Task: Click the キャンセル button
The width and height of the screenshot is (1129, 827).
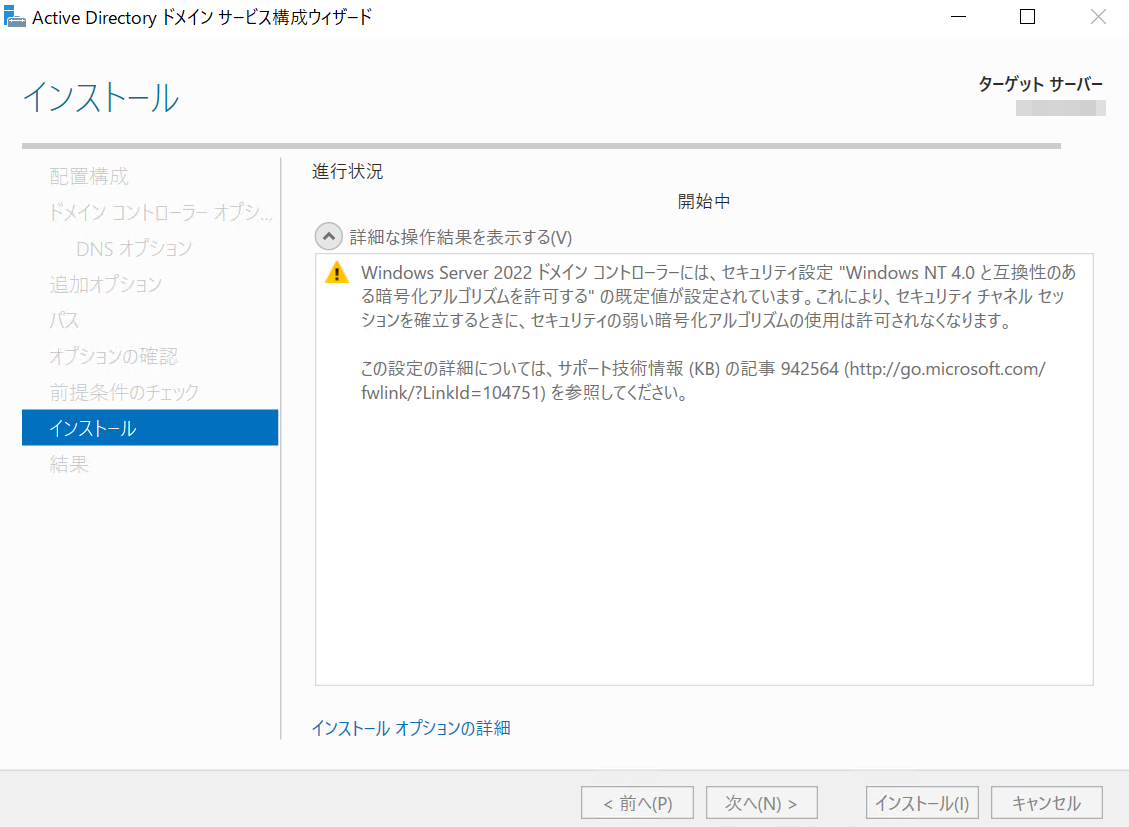Action: pyautogui.click(x=1046, y=803)
